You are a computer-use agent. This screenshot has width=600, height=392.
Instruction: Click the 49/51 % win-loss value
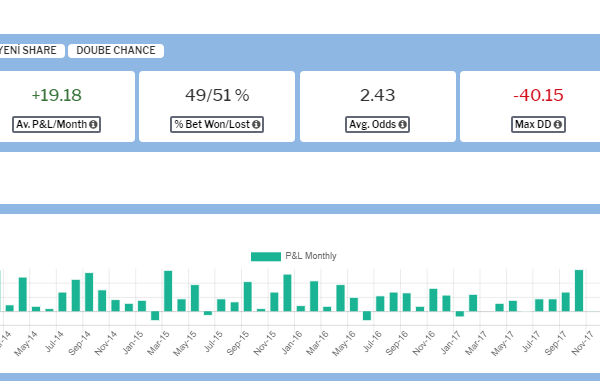click(x=217, y=95)
